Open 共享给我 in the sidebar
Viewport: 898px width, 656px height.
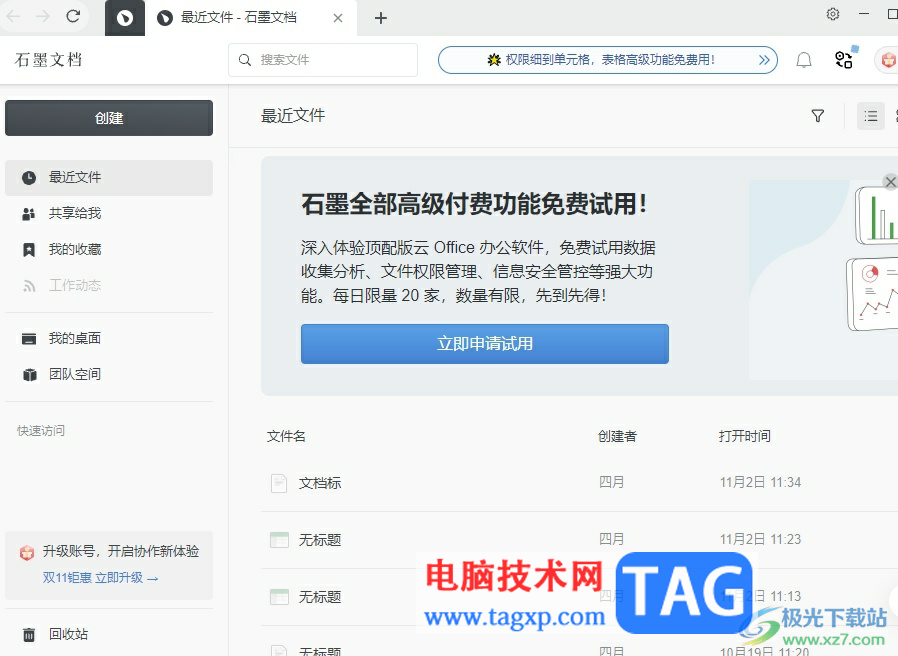[109, 214]
